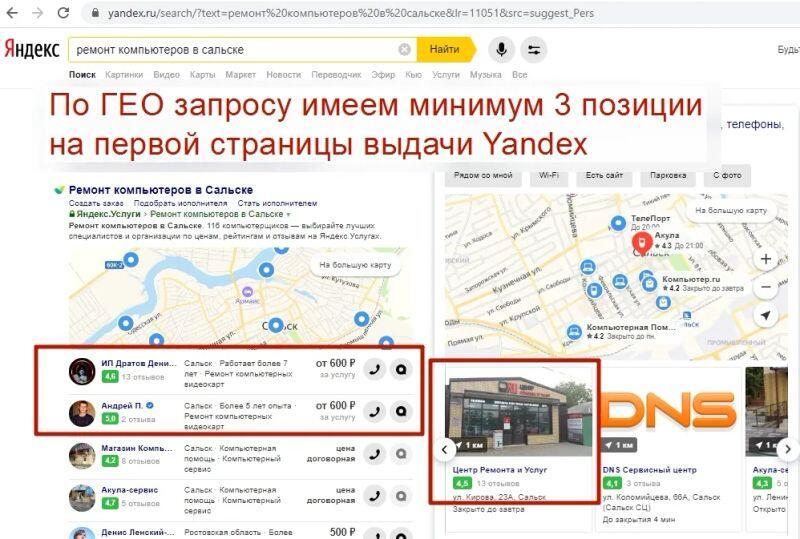The image size is (800, 539).
Task: Enable the 'Парковка' filter chip
Action: coord(668,175)
